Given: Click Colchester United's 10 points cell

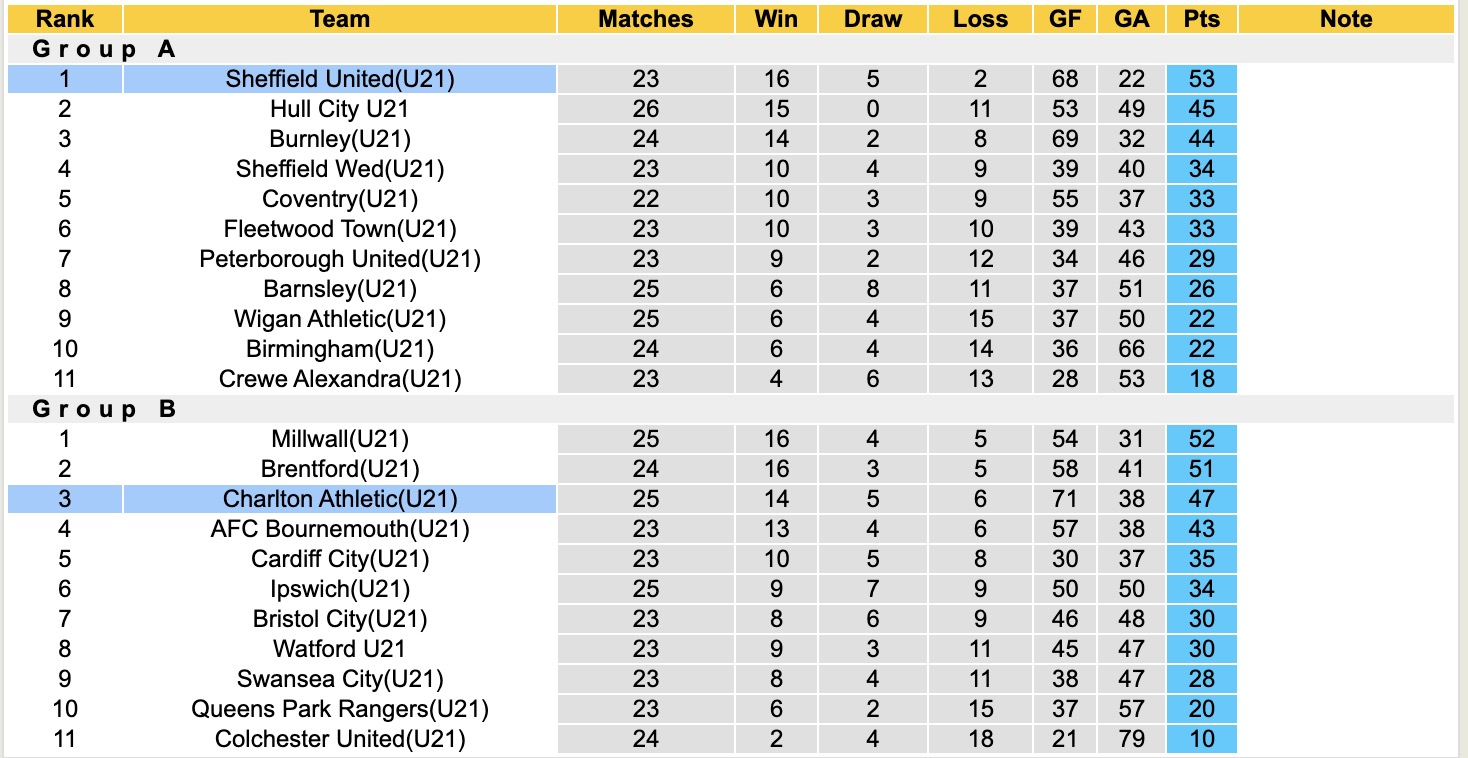Looking at the screenshot, I should pyautogui.click(x=1201, y=739).
